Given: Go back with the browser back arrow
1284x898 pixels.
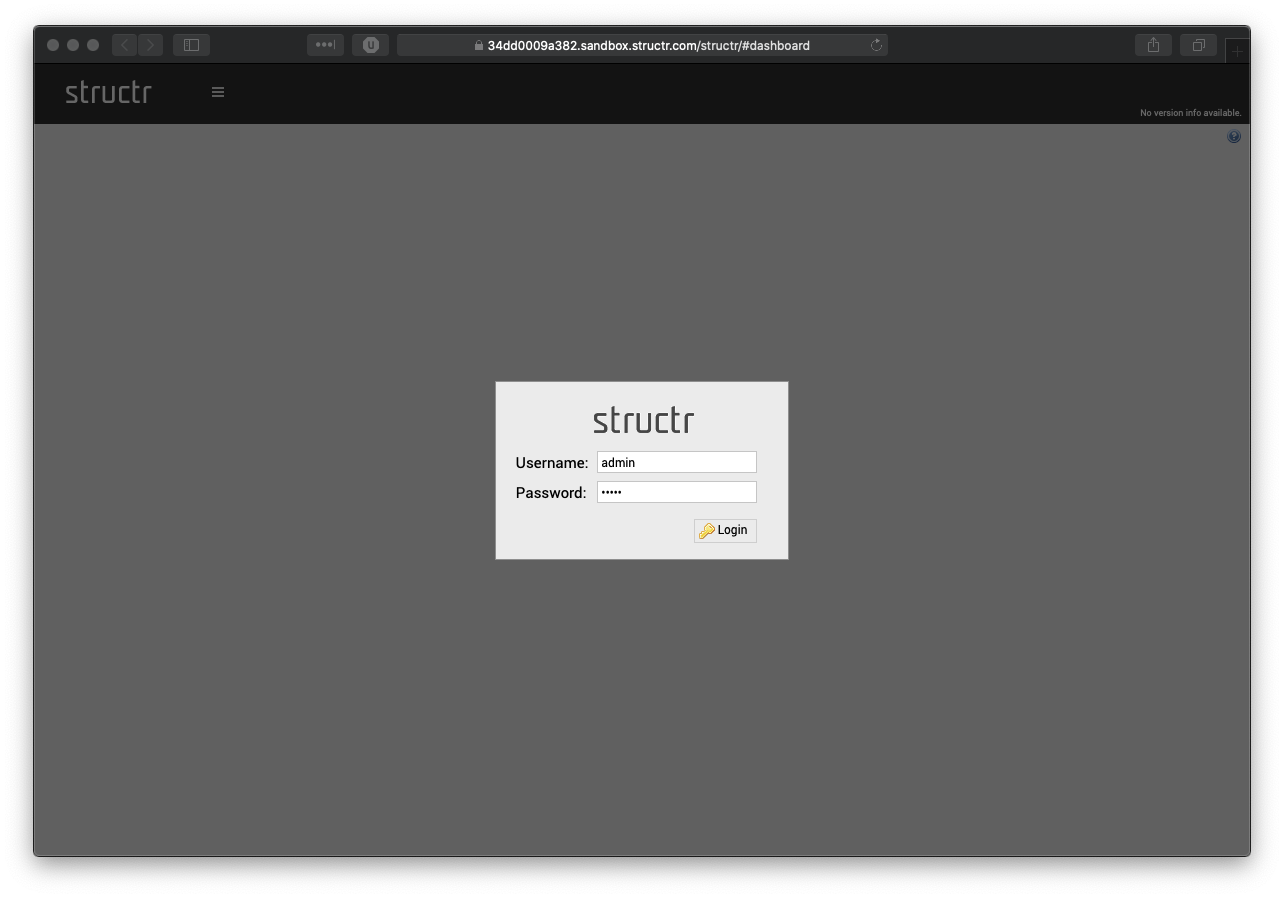Looking at the screenshot, I should 125,45.
